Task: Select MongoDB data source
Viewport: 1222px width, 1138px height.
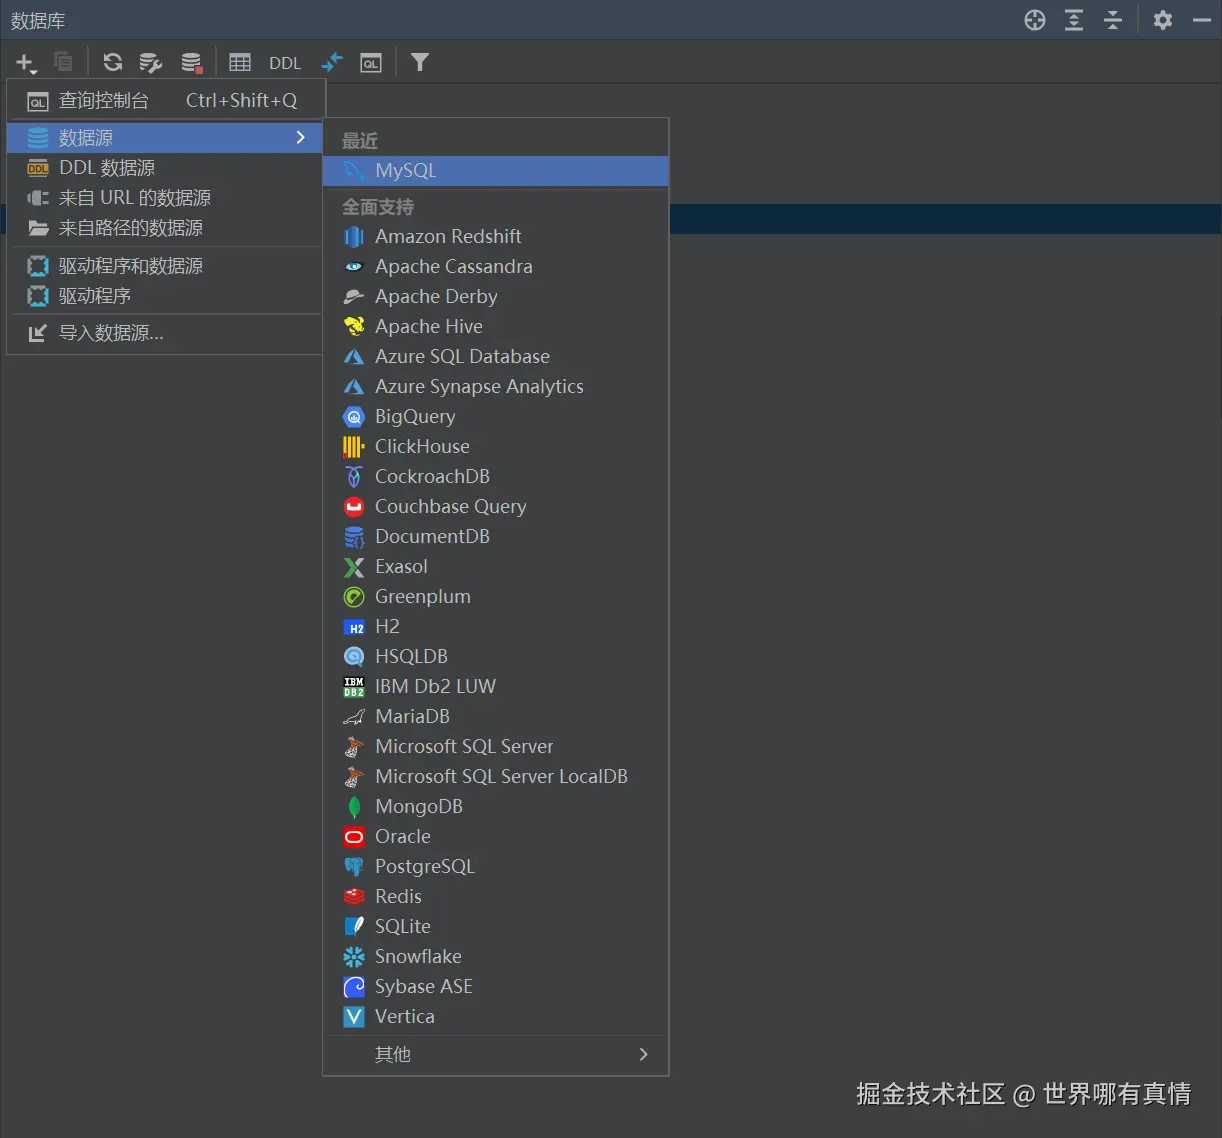Action: coord(496,806)
